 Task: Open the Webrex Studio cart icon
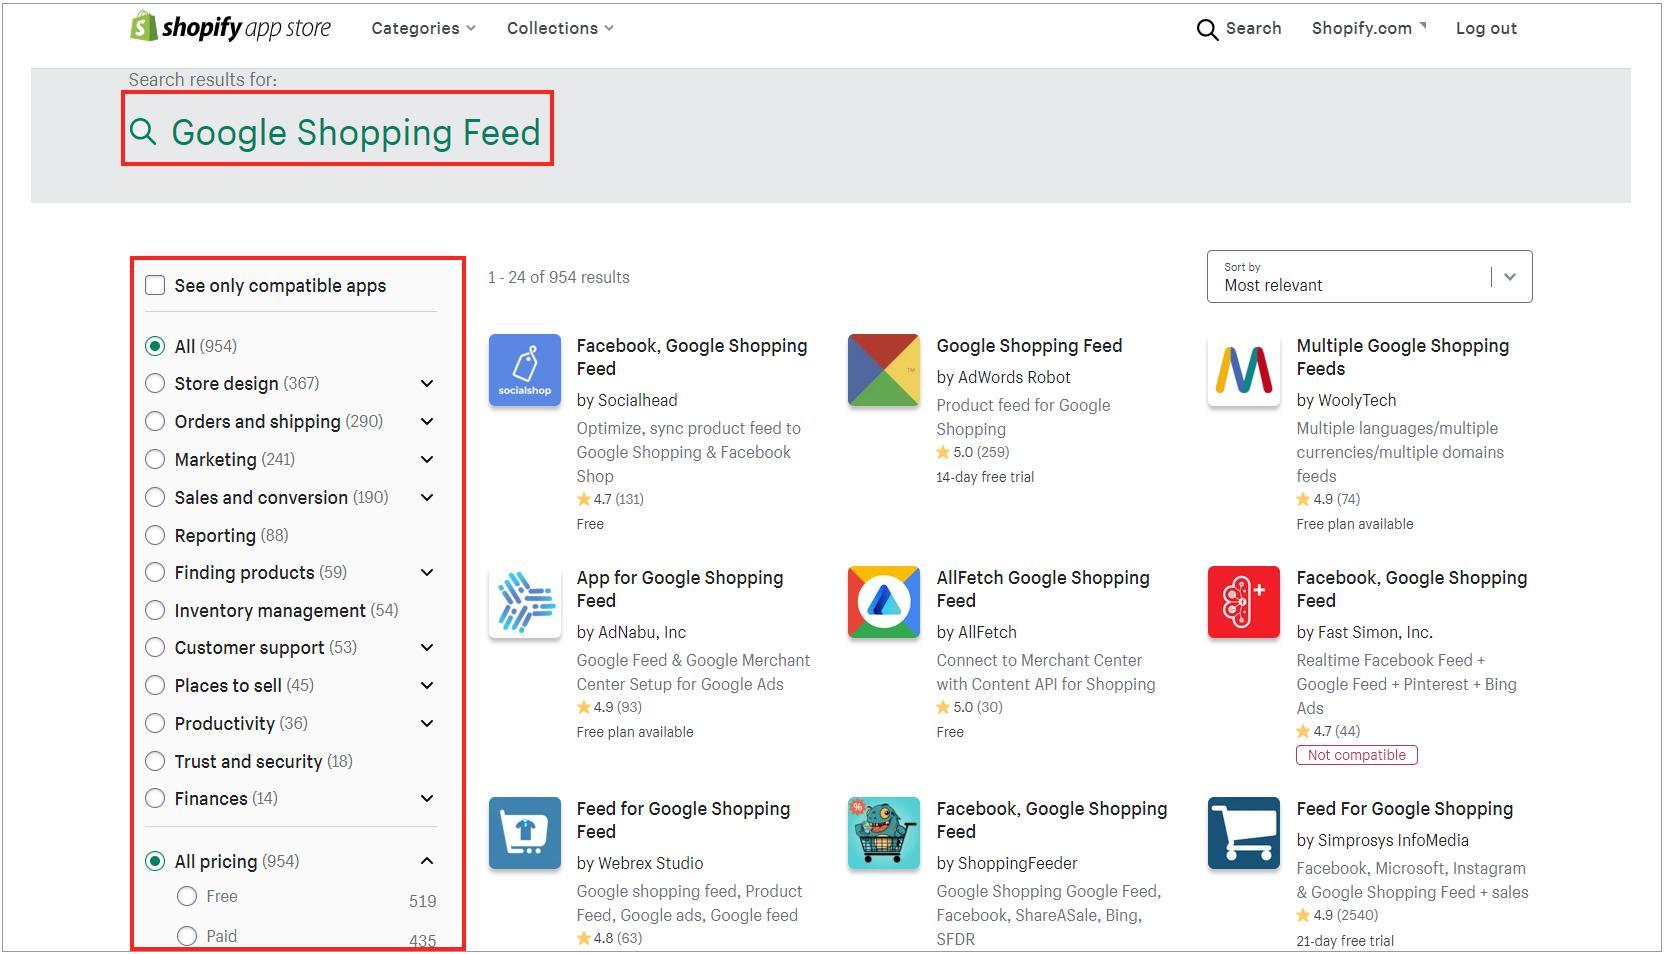click(525, 833)
